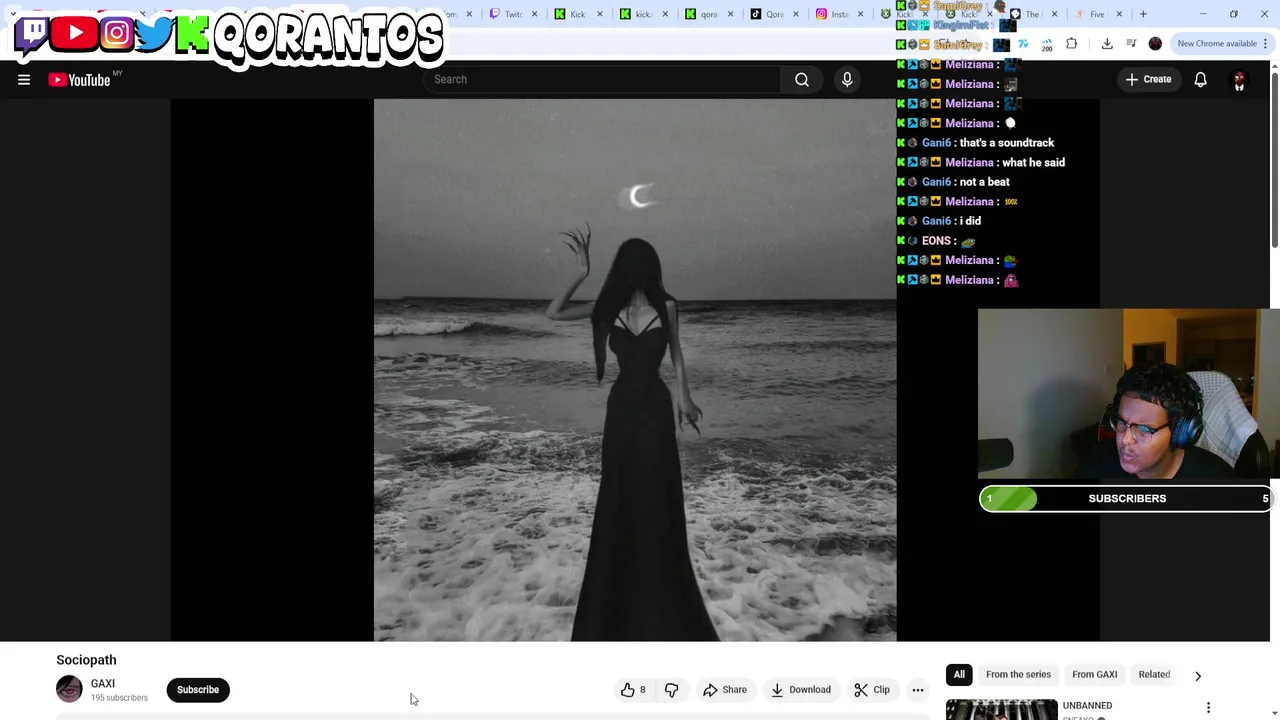1280x720 pixels.
Task: Click the video player area
Action: [x=635, y=370]
